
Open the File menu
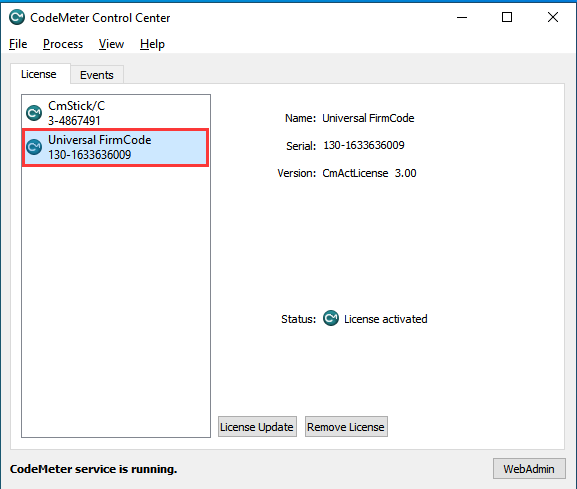click(x=18, y=44)
